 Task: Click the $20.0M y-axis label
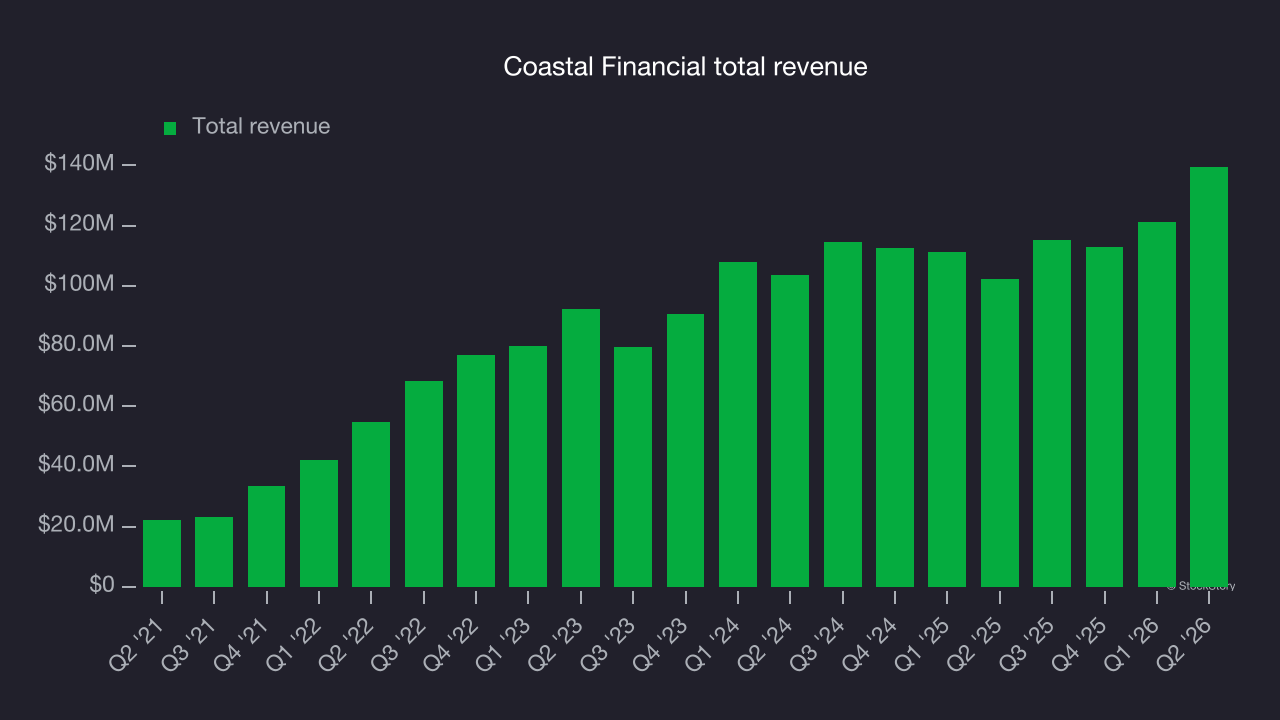pos(77,526)
